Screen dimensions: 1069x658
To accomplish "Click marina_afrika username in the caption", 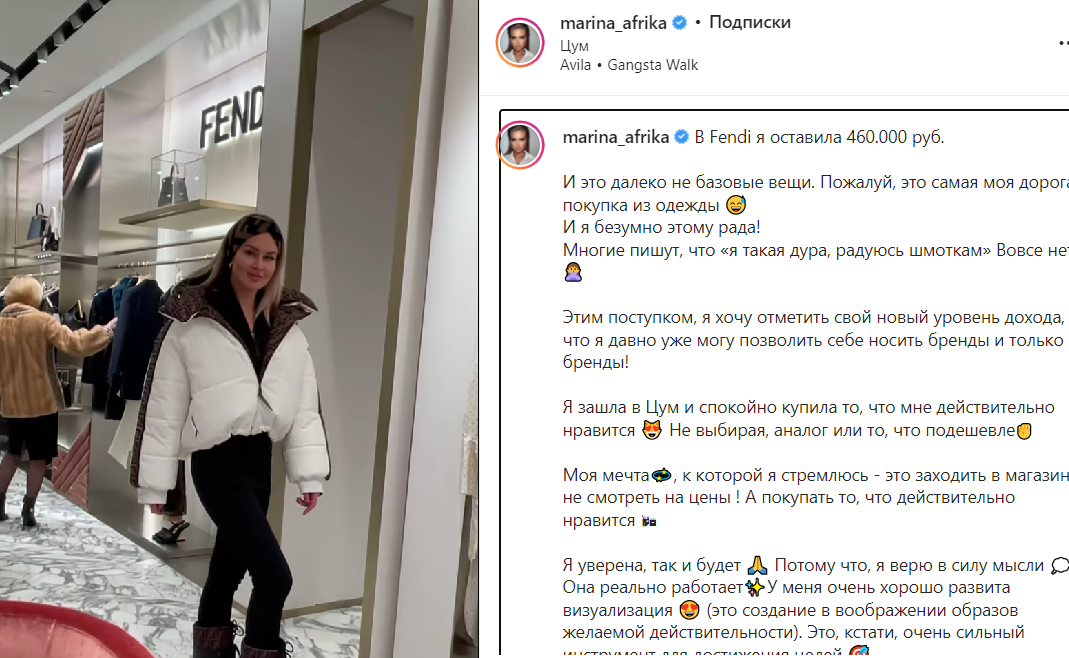I will tap(616, 137).
